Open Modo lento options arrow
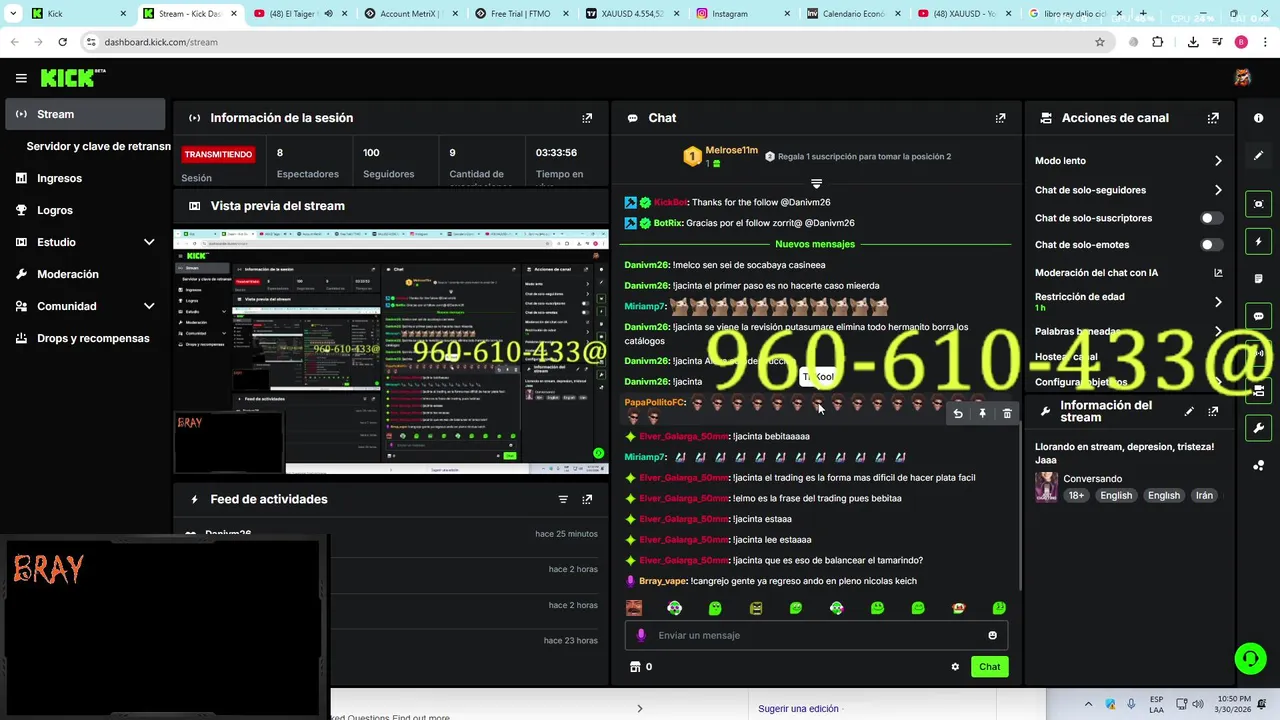Viewport: 1280px width, 720px height. [1218, 161]
